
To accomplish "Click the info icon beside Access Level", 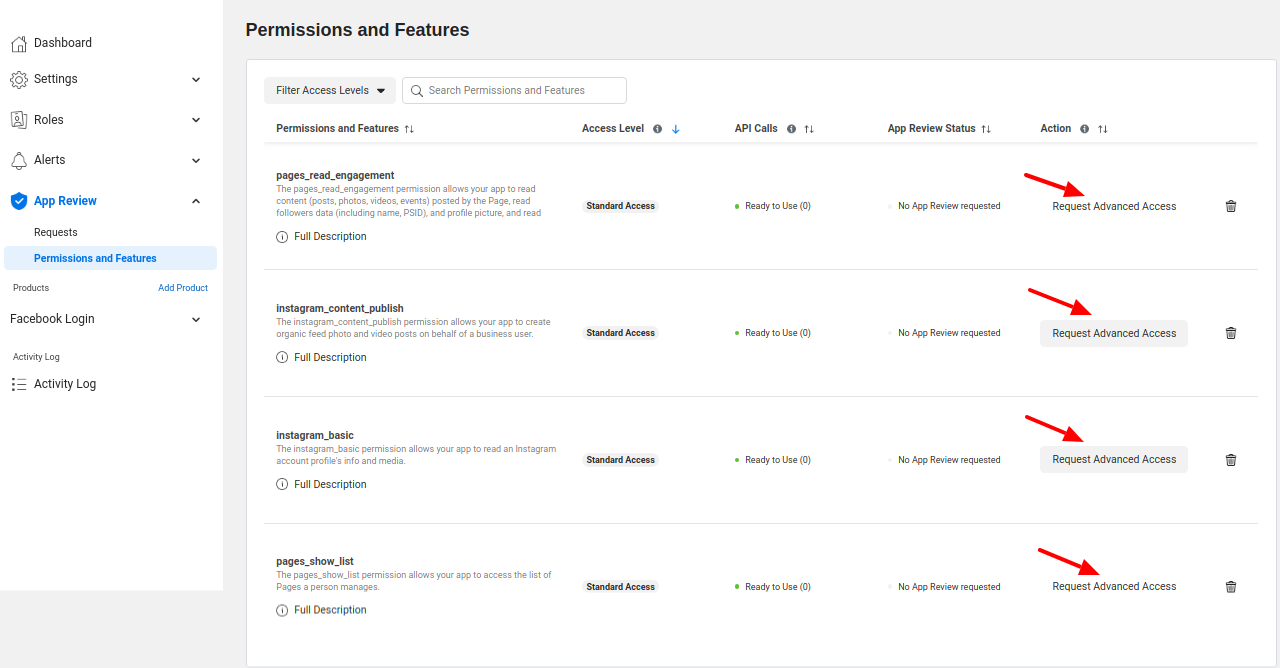I will [x=657, y=129].
